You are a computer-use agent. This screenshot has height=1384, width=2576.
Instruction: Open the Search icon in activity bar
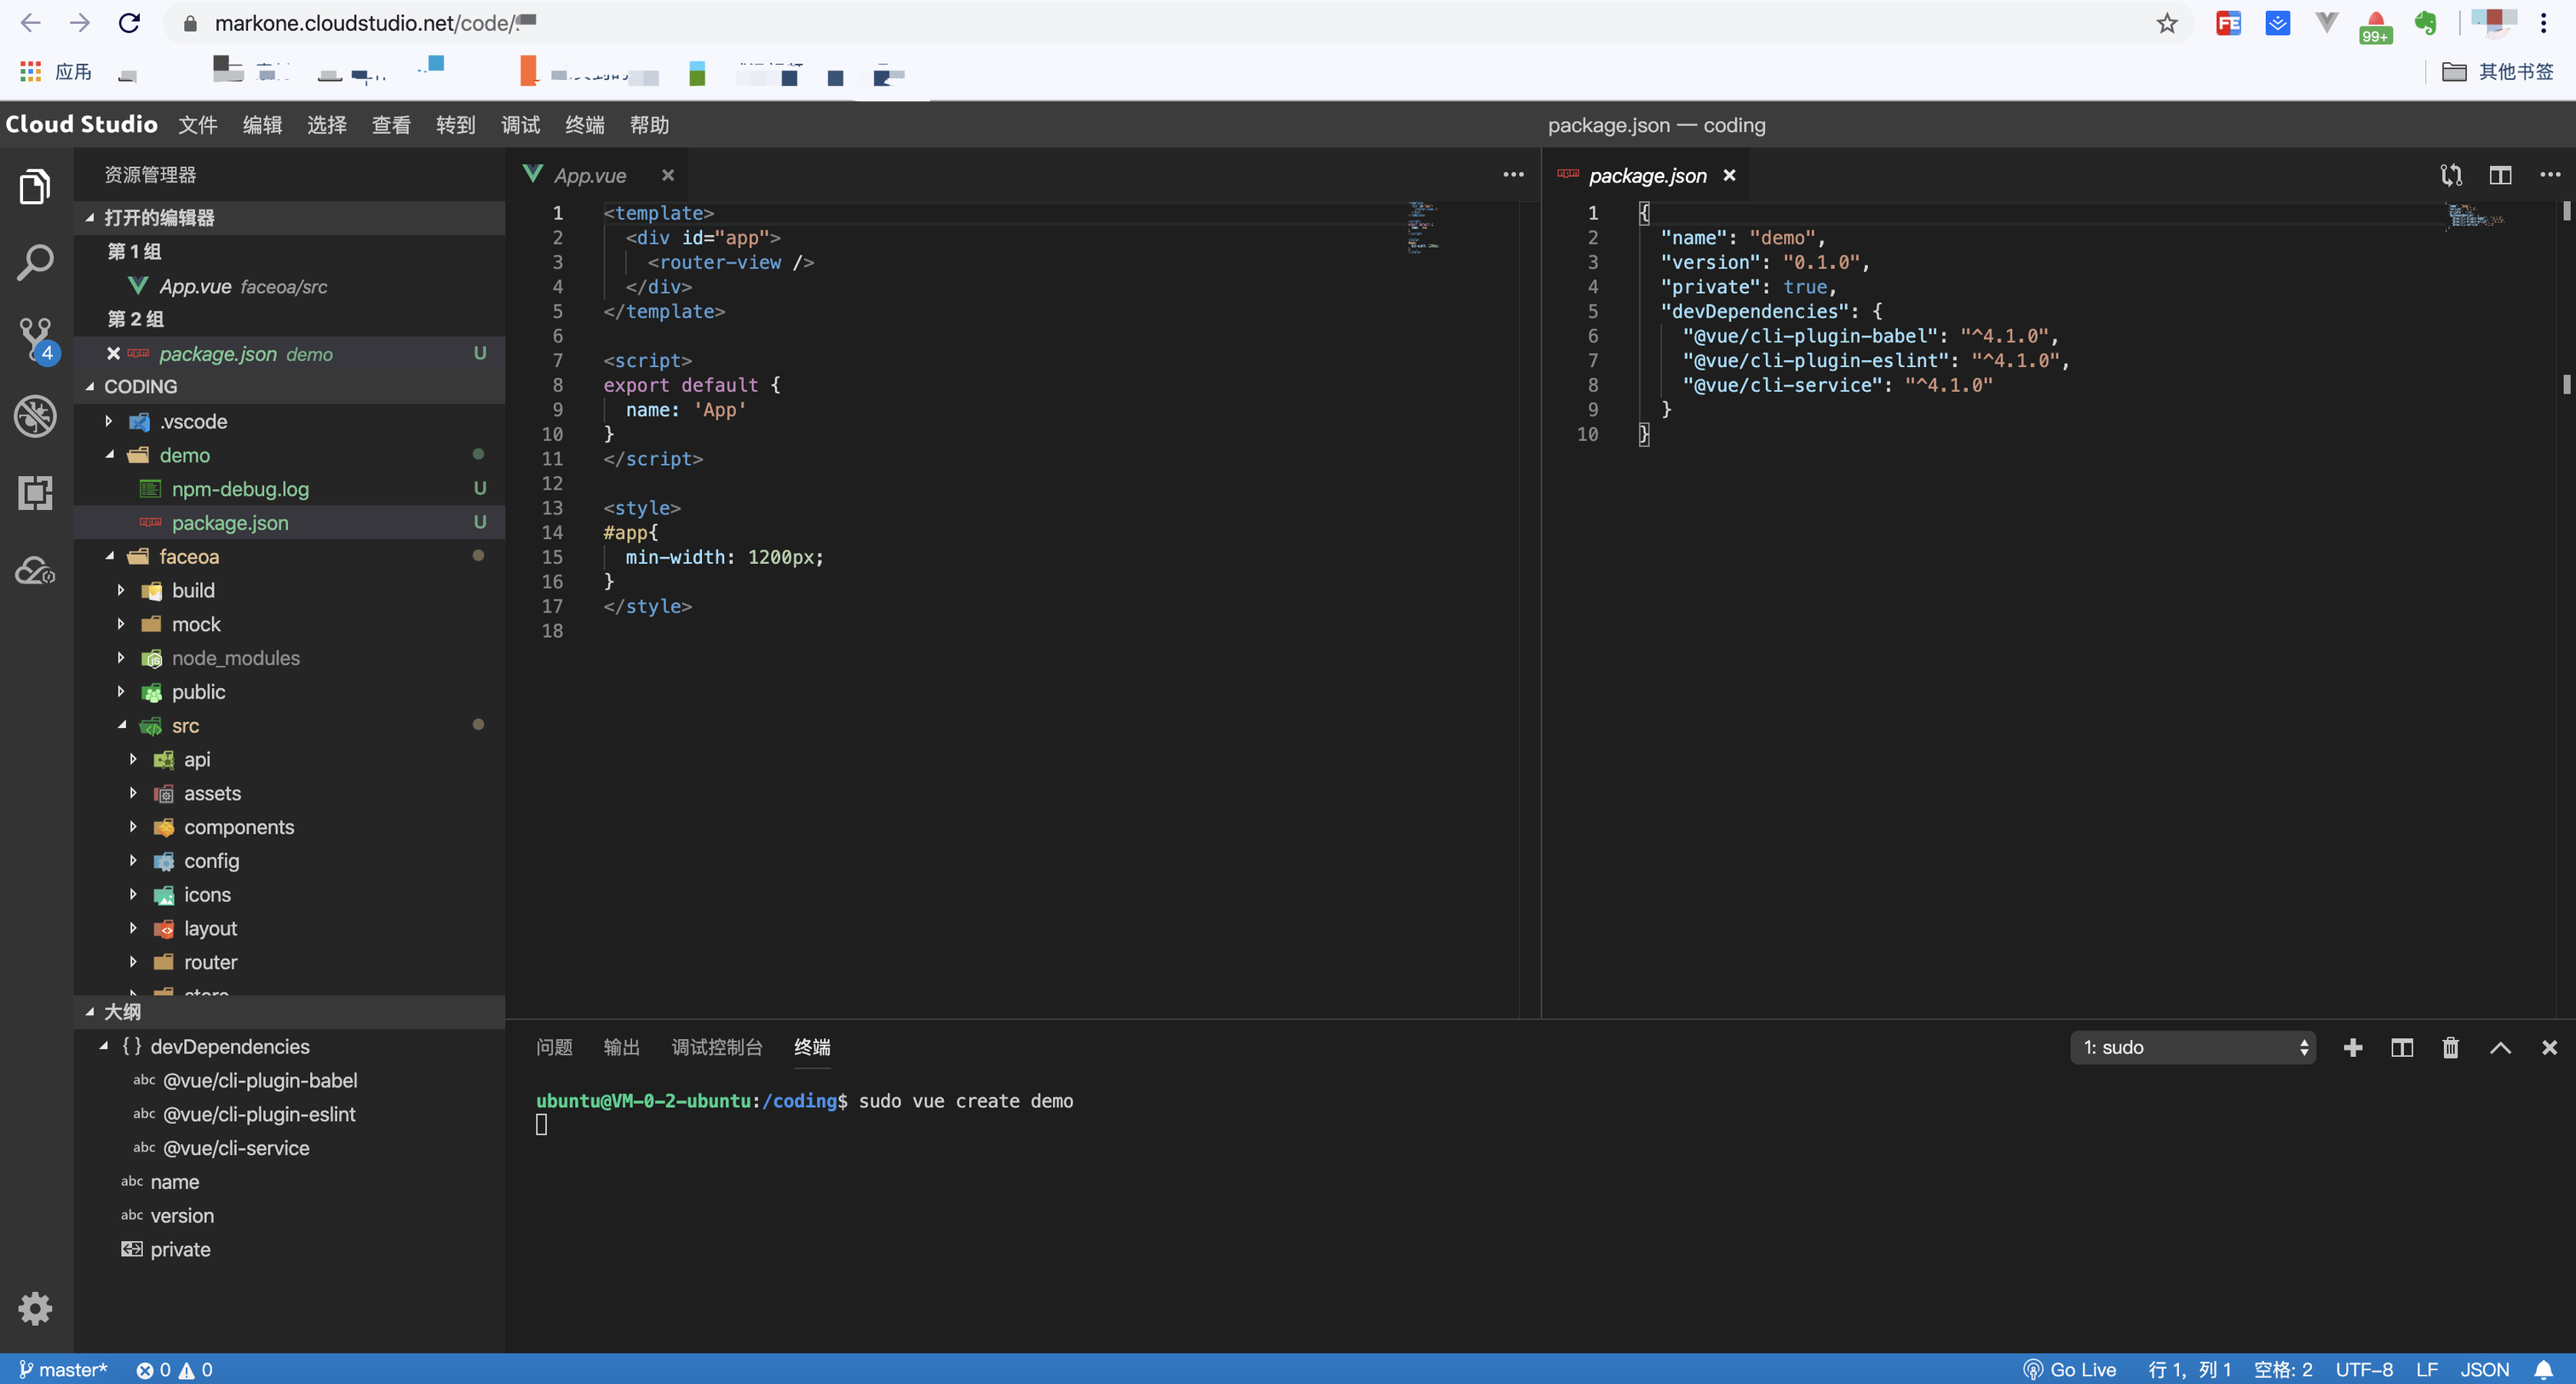(36, 263)
